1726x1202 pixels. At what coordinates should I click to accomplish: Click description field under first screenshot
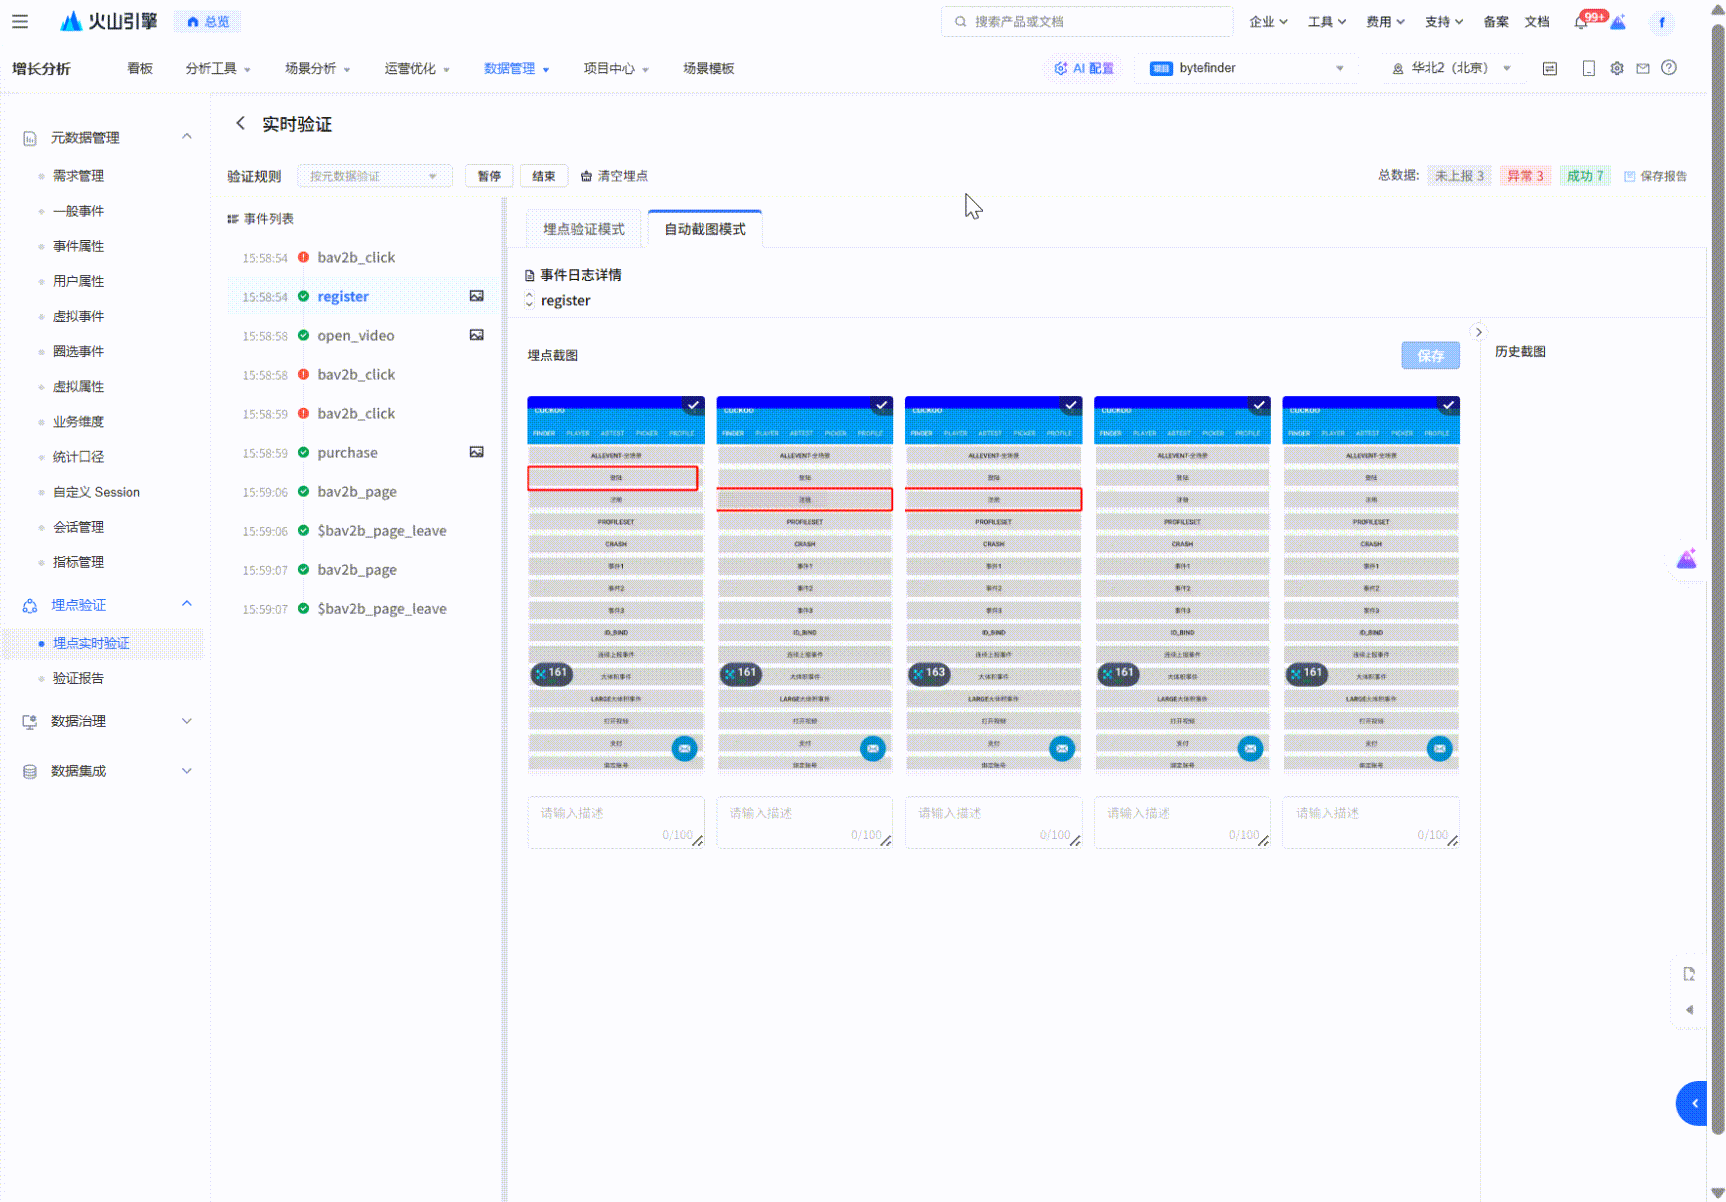pyautogui.click(x=615, y=821)
